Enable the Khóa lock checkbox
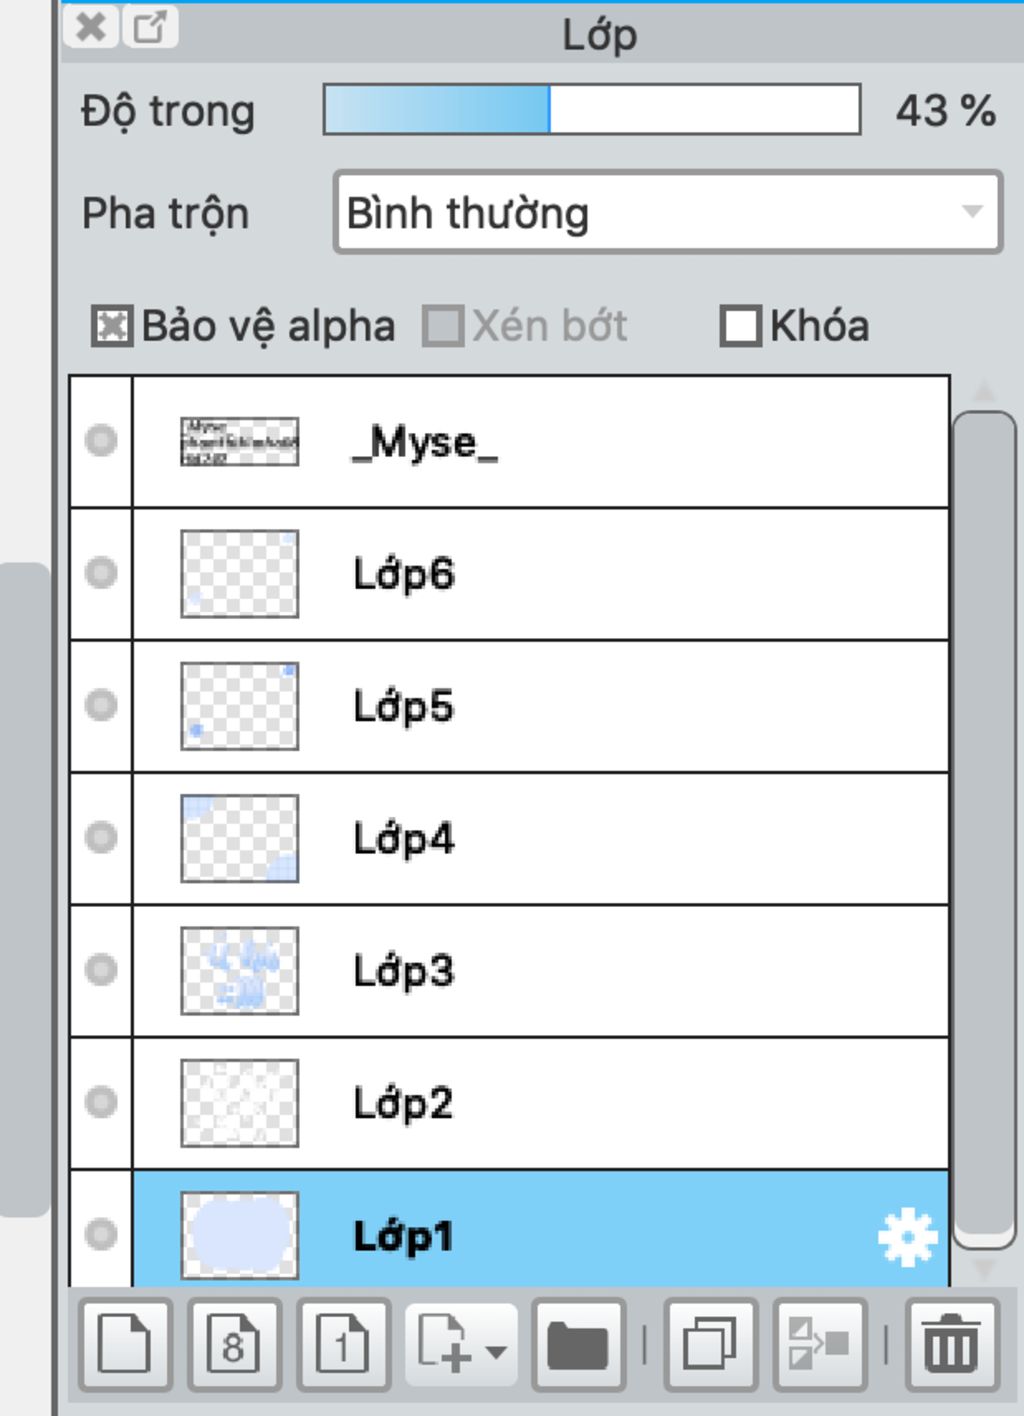The image size is (1024, 1416). point(740,326)
